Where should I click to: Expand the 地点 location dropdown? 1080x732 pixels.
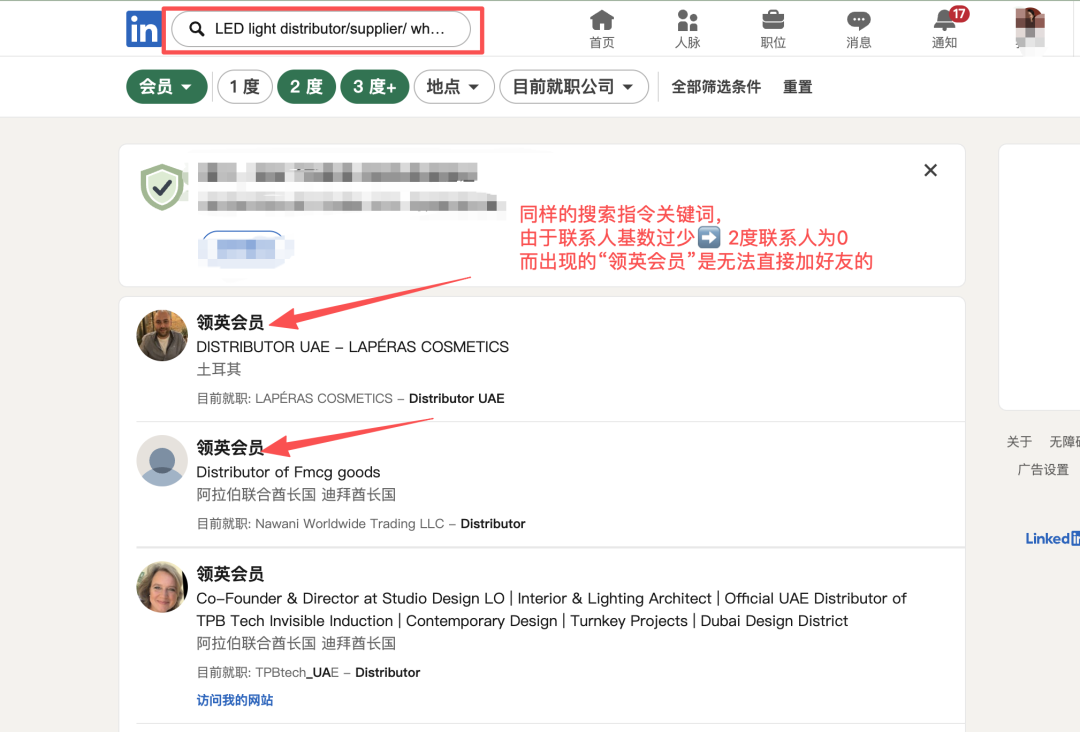453,87
